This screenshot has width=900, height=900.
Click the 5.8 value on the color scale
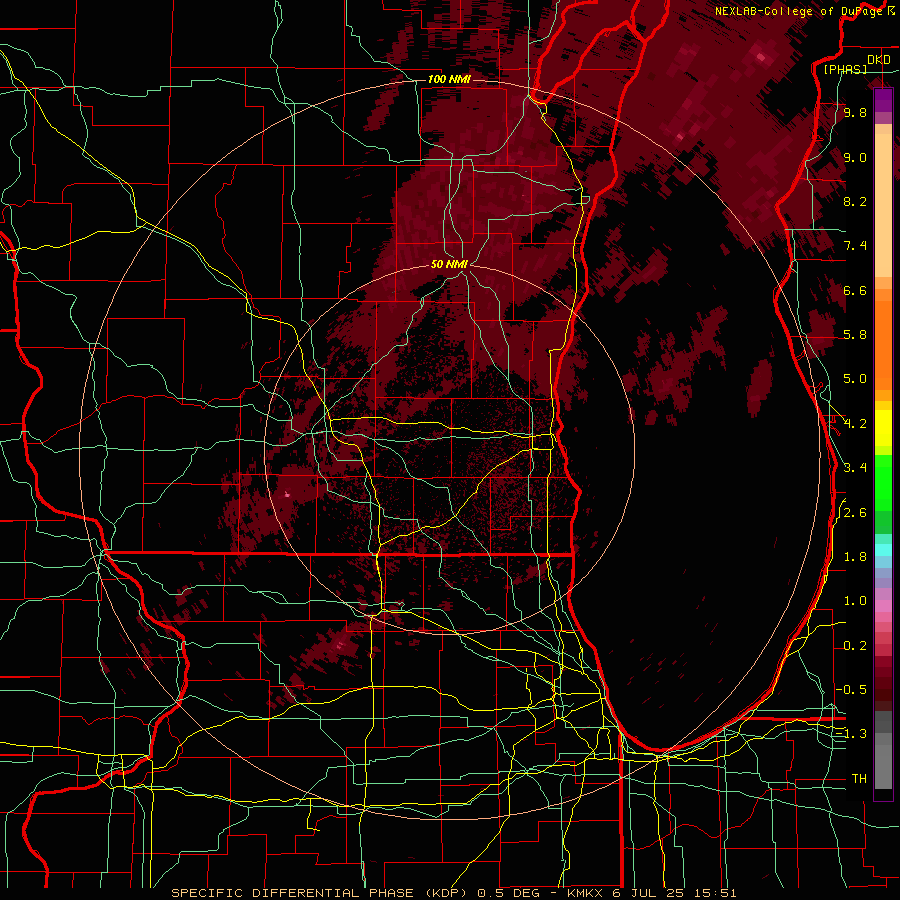point(855,335)
